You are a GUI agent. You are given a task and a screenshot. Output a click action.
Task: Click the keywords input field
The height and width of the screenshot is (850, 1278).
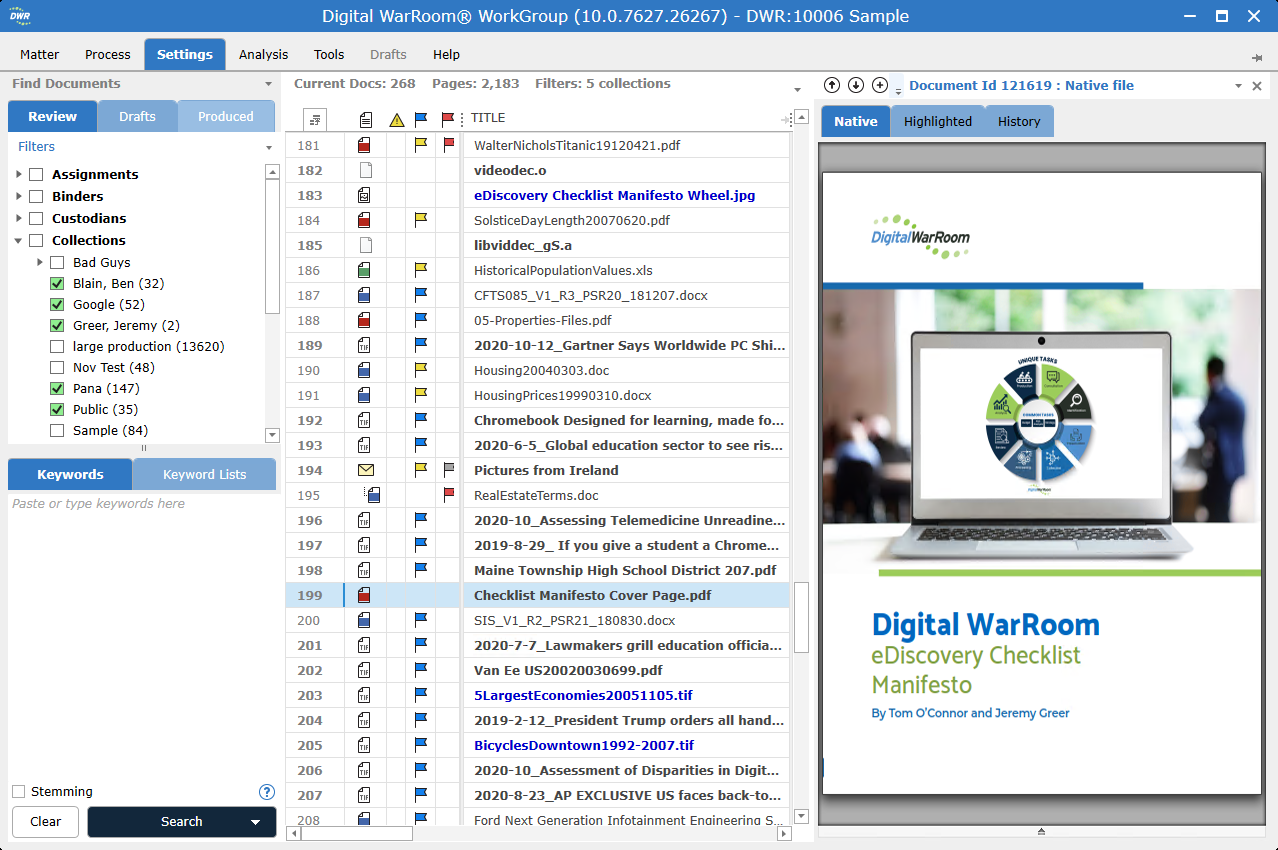143,636
